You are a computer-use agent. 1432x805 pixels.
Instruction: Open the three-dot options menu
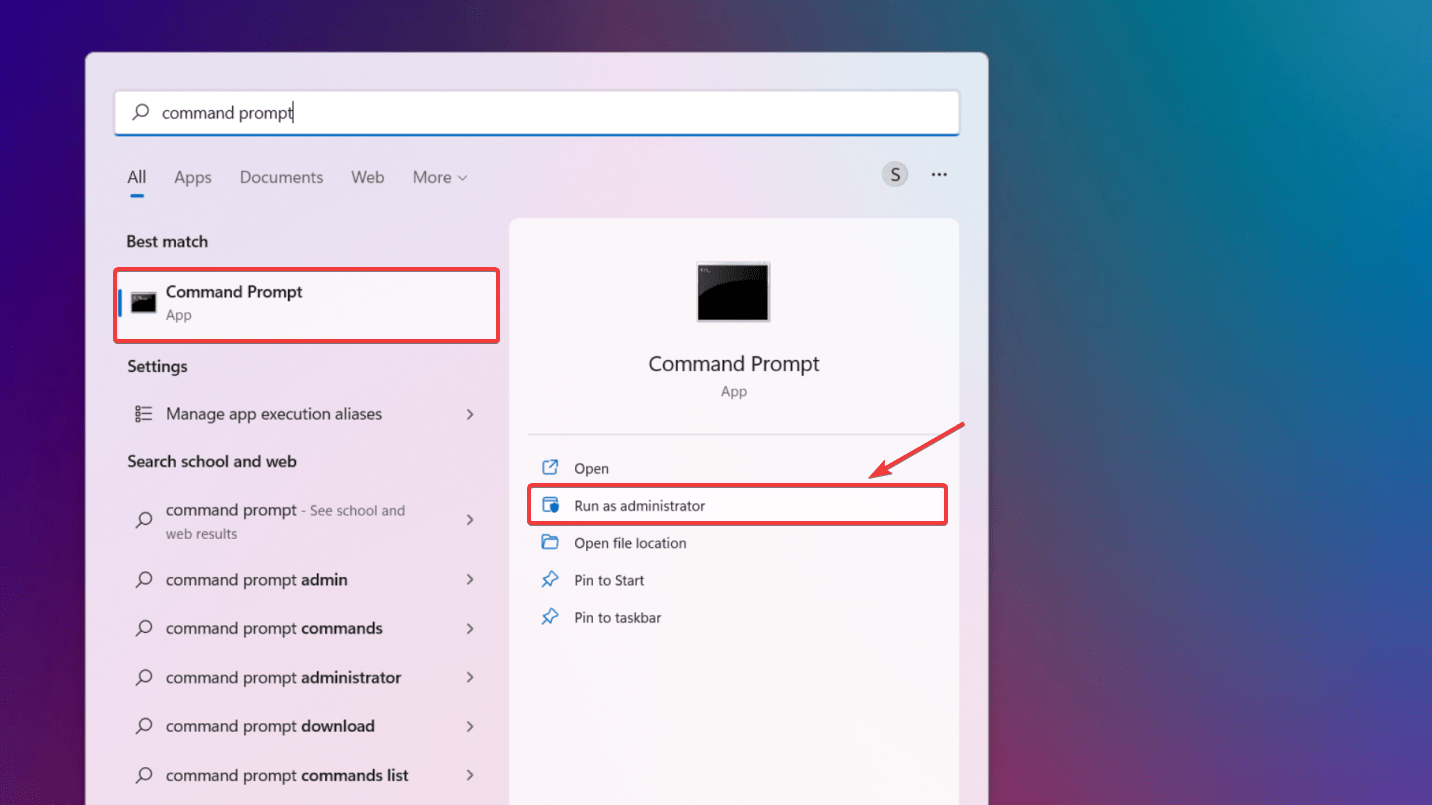click(939, 174)
